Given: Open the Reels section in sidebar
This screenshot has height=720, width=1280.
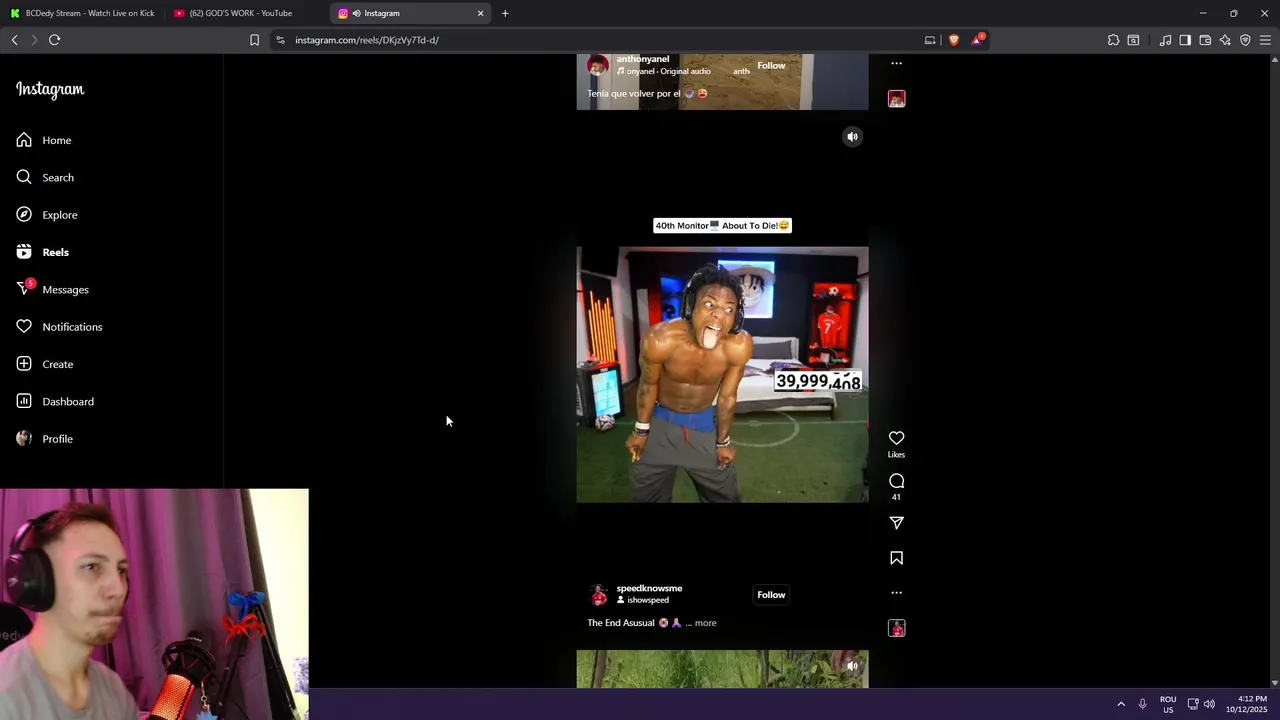Looking at the screenshot, I should pos(43,252).
